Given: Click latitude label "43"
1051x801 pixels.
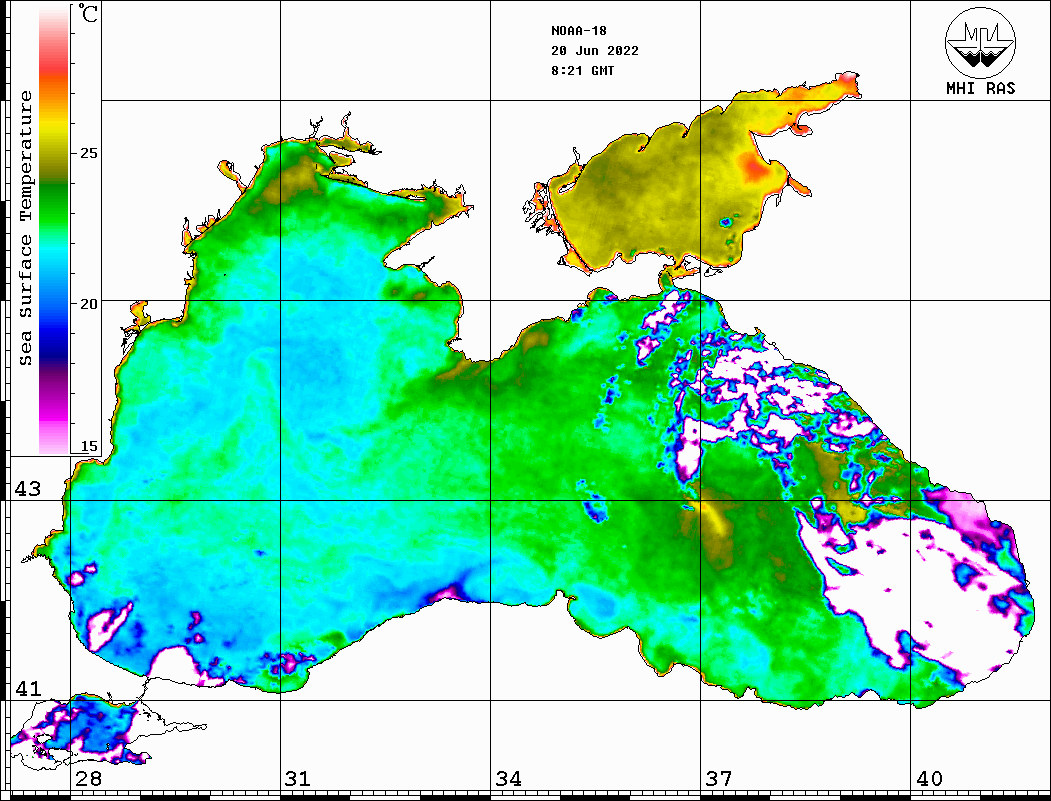Looking at the screenshot, I should (x=28, y=489).
